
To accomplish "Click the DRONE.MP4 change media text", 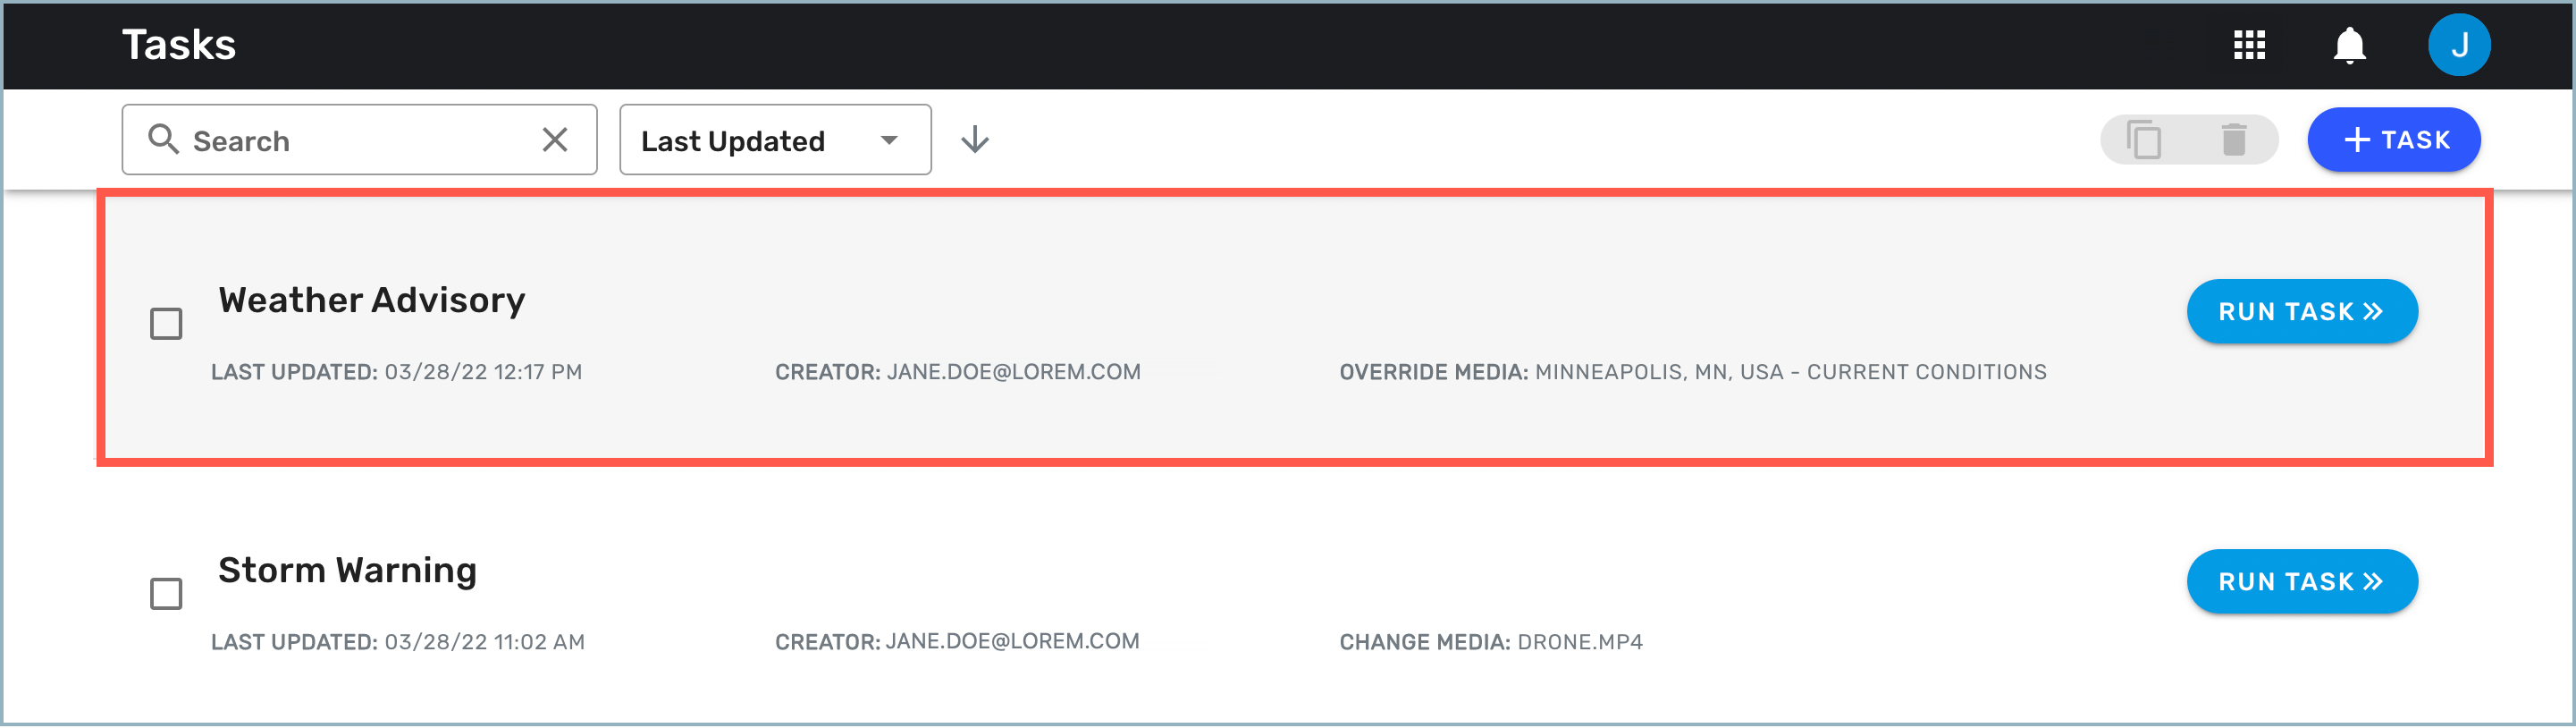I will point(1580,642).
